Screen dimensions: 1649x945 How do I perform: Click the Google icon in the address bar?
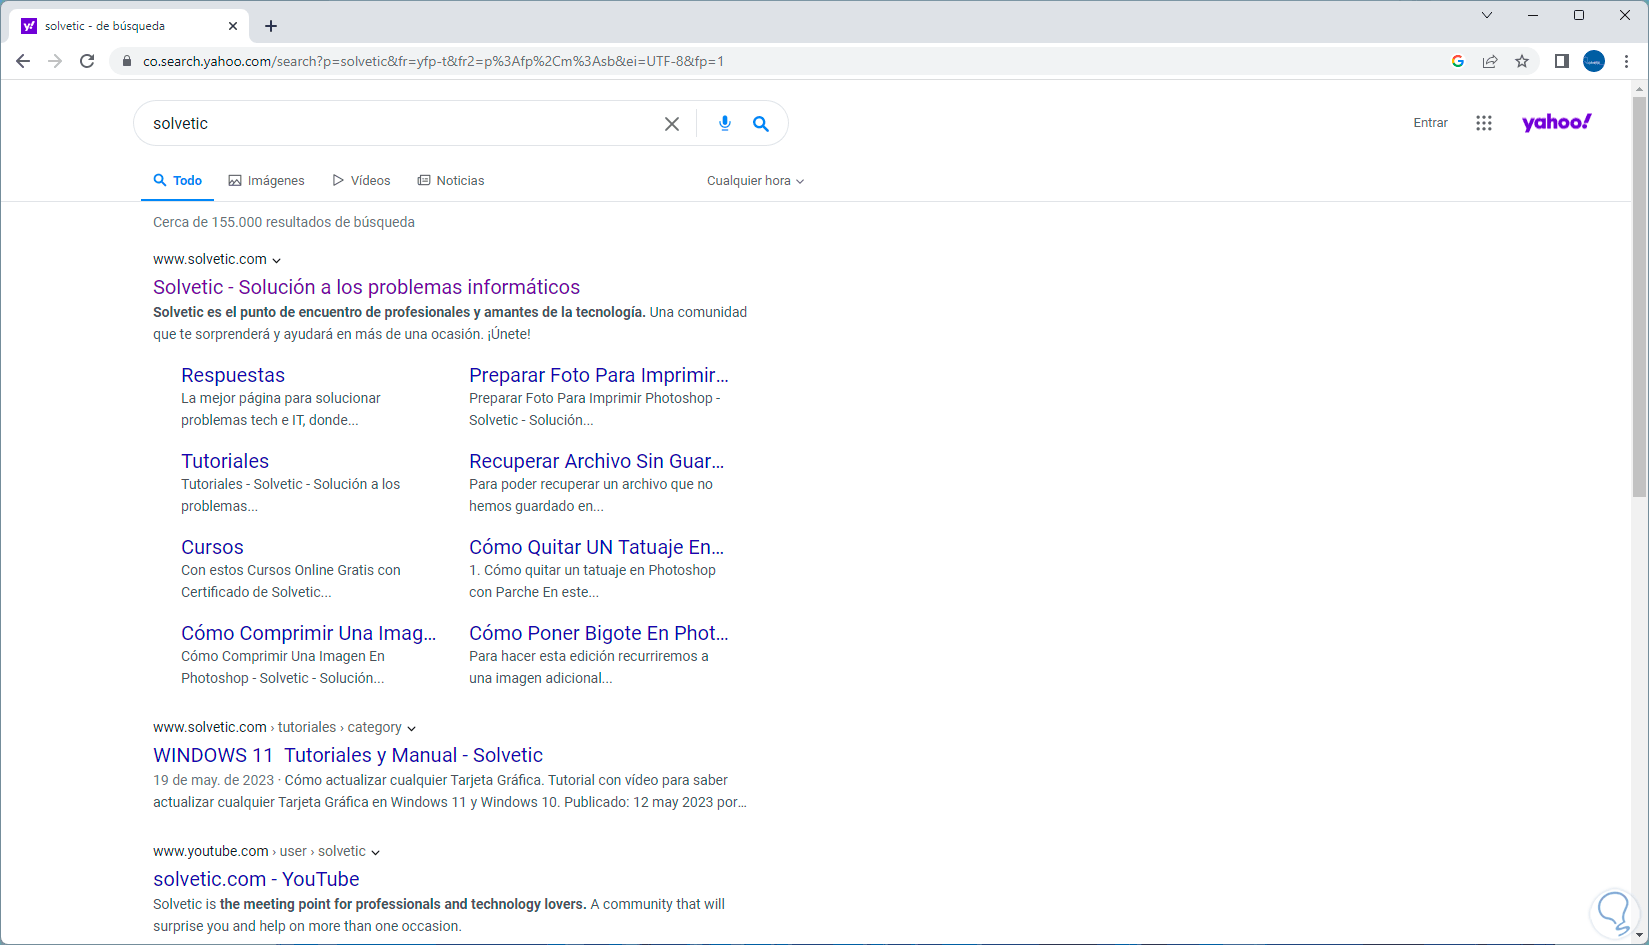(x=1458, y=61)
